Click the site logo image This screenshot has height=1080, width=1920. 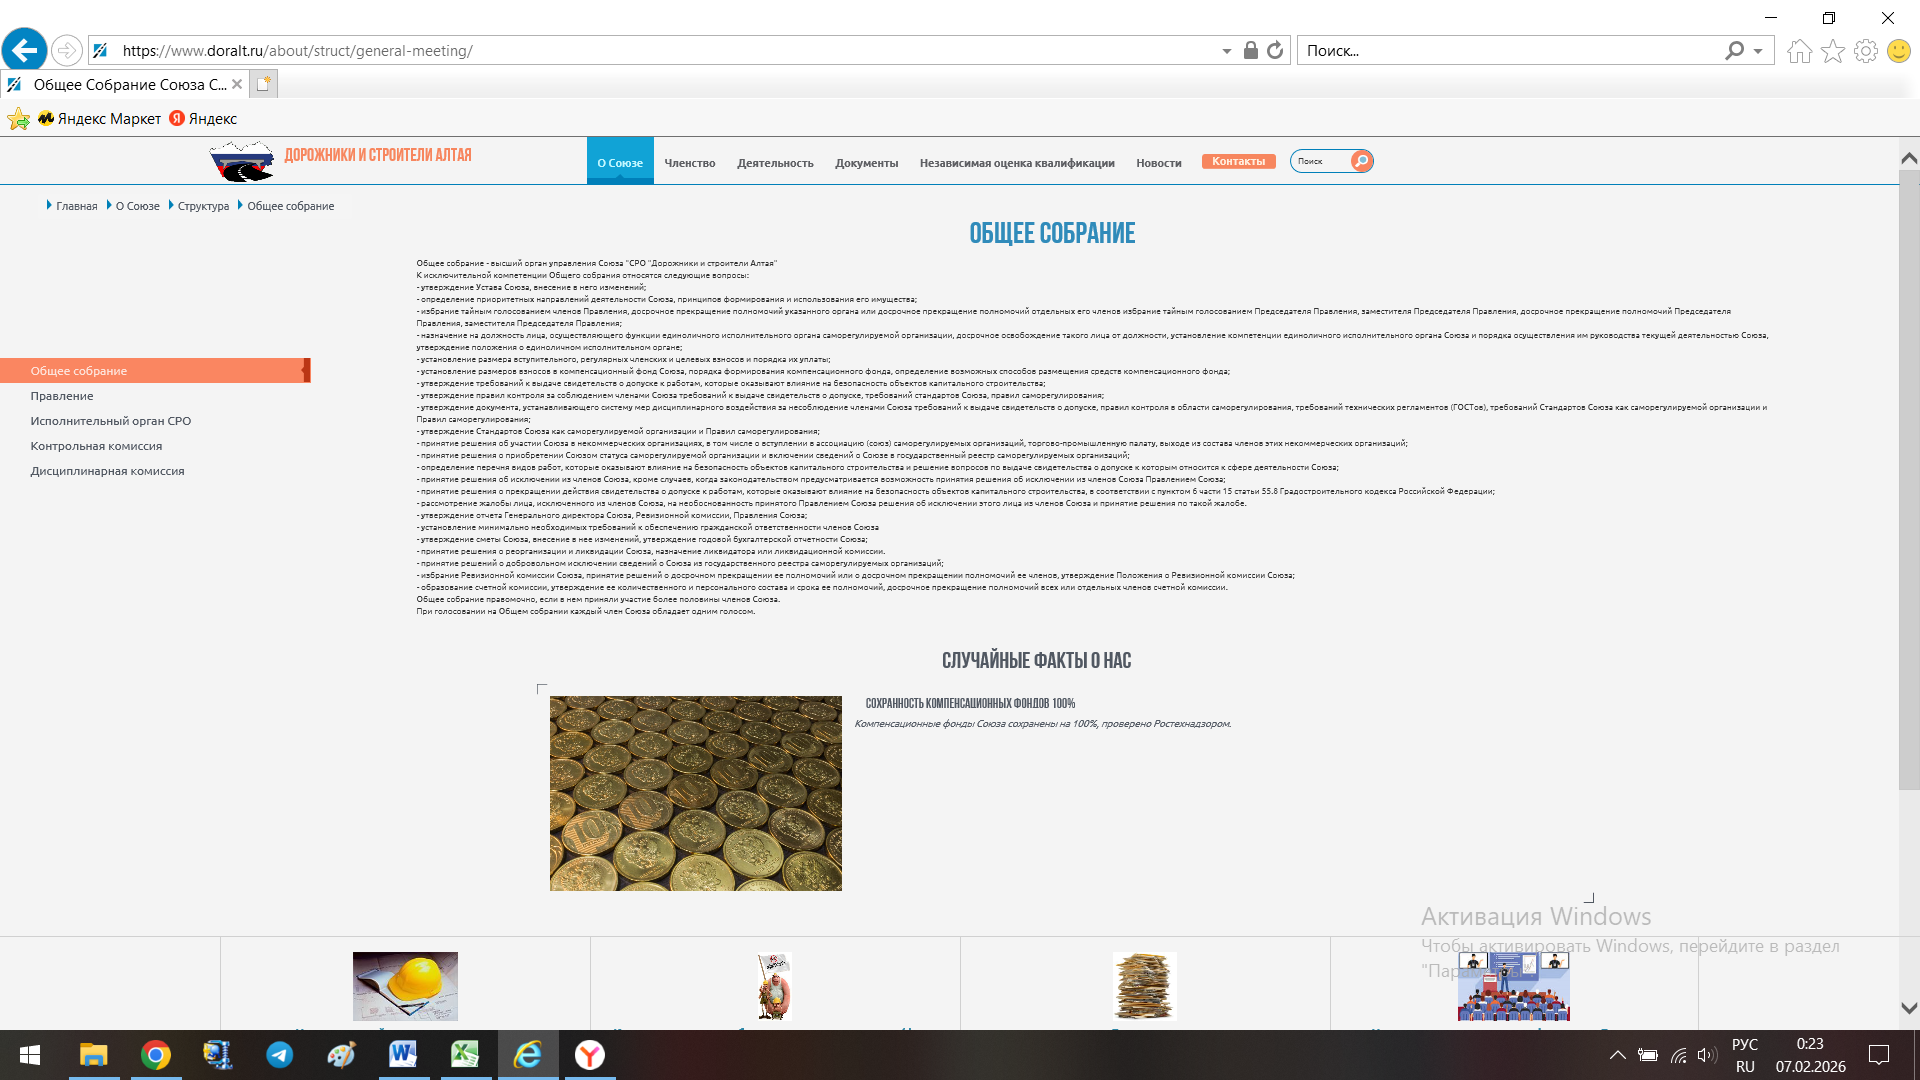click(x=241, y=160)
